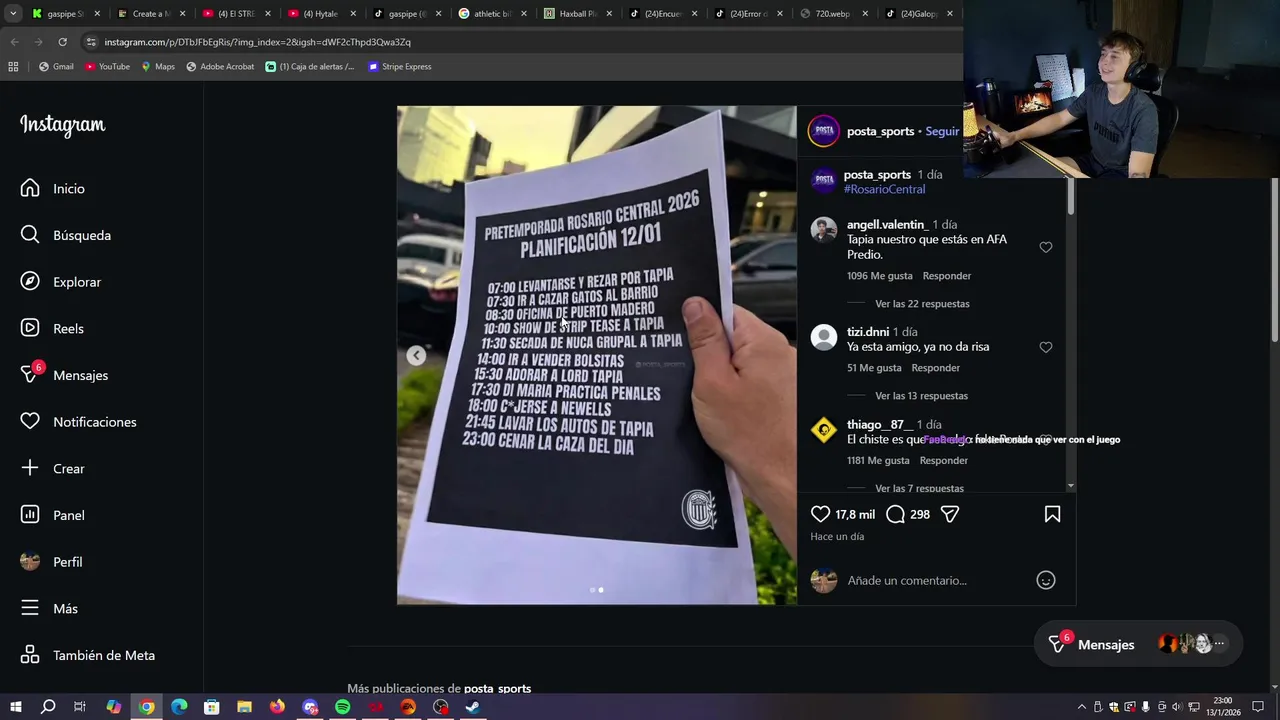Viewport: 1280px width, 720px height.
Task: Reply to angell.valentin_ comment via Responder
Action: point(946,276)
